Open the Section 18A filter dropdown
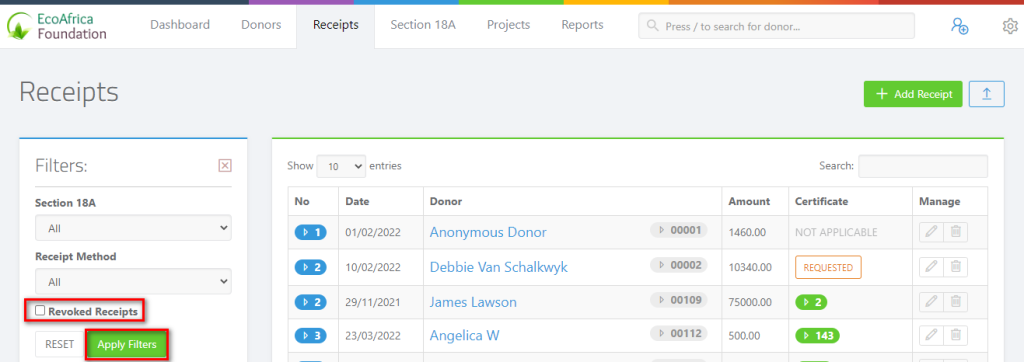This screenshot has height=362, width=1024. pos(133,229)
